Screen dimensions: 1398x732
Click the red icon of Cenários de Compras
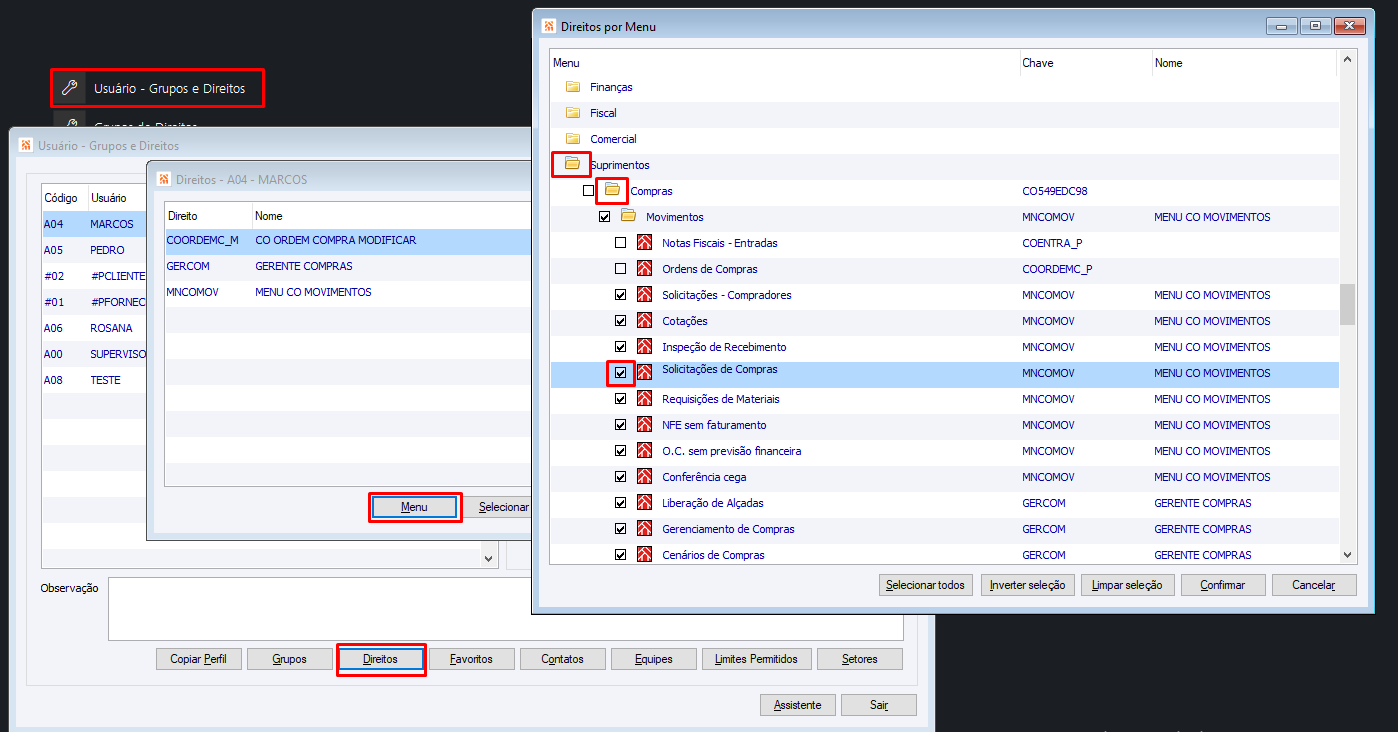[x=644, y=555]
